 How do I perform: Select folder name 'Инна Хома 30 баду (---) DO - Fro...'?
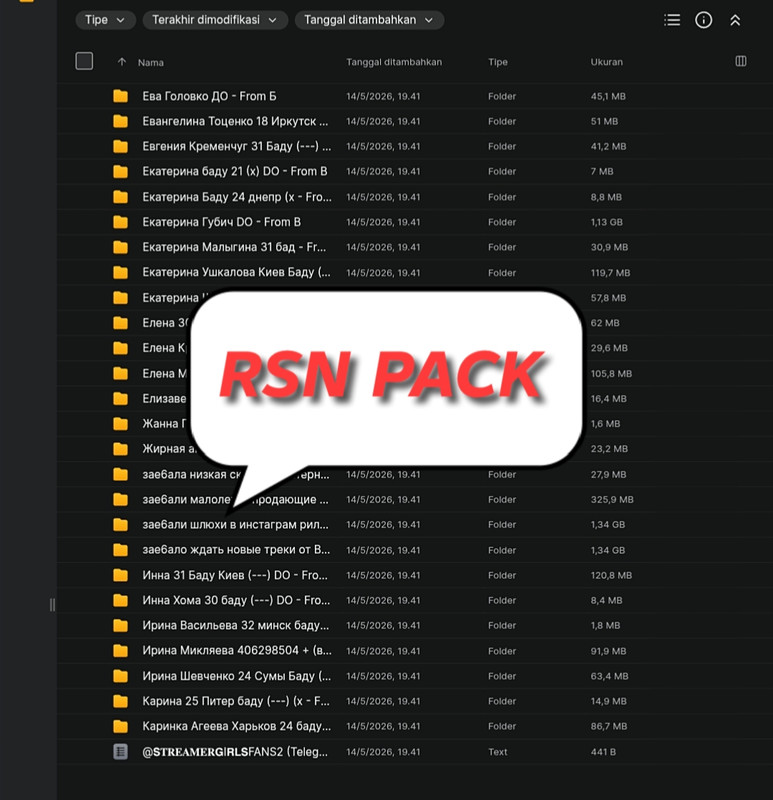pyautogui.click(x=236, y=600)
